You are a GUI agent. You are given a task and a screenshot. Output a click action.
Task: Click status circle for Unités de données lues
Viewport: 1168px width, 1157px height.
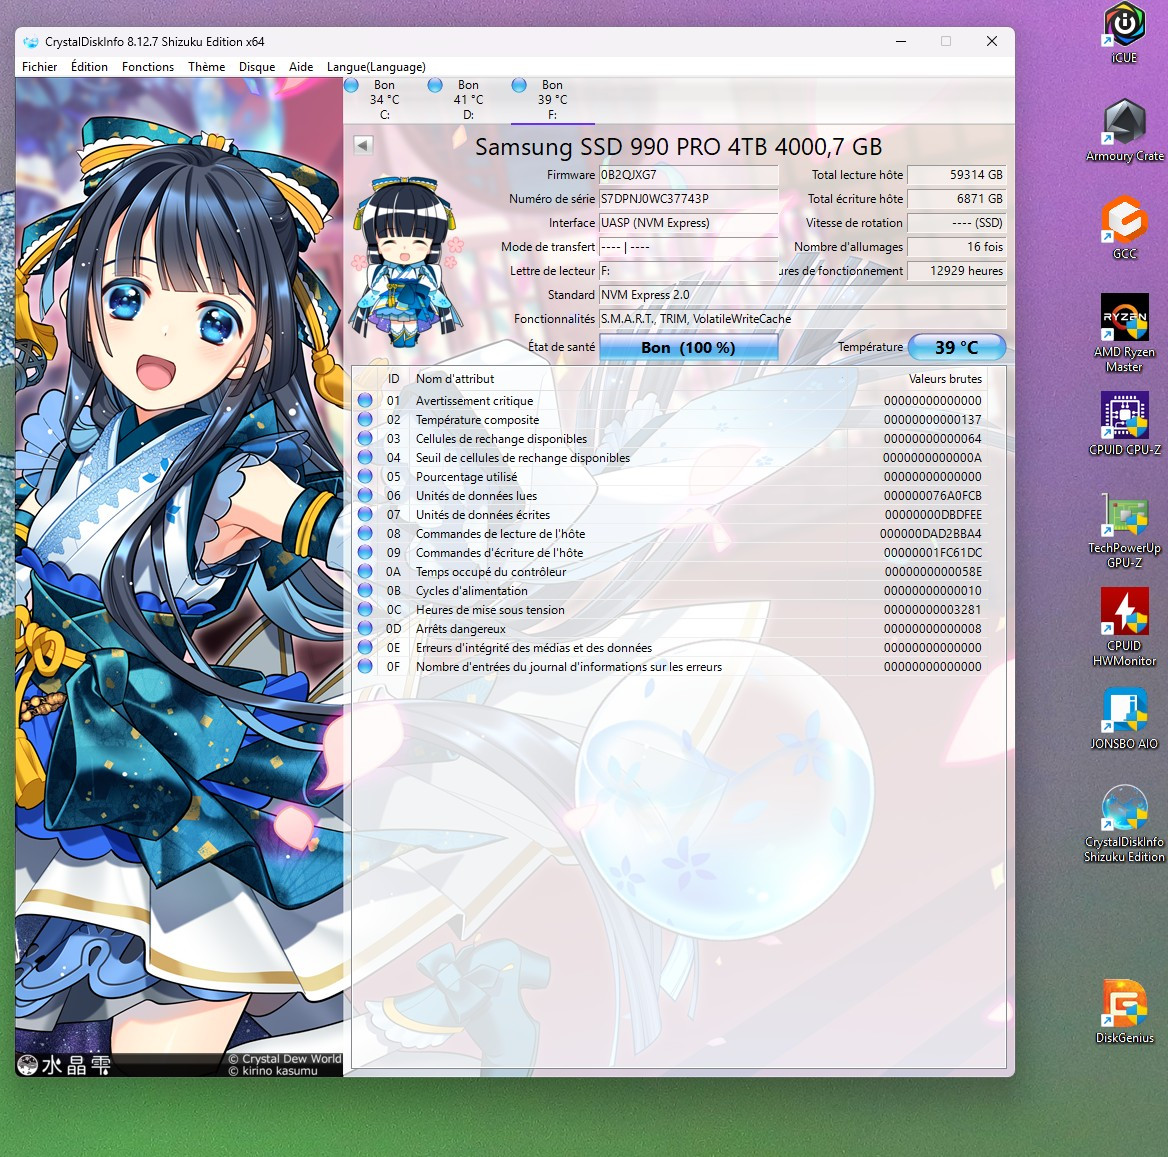click(x=365, y=495)
